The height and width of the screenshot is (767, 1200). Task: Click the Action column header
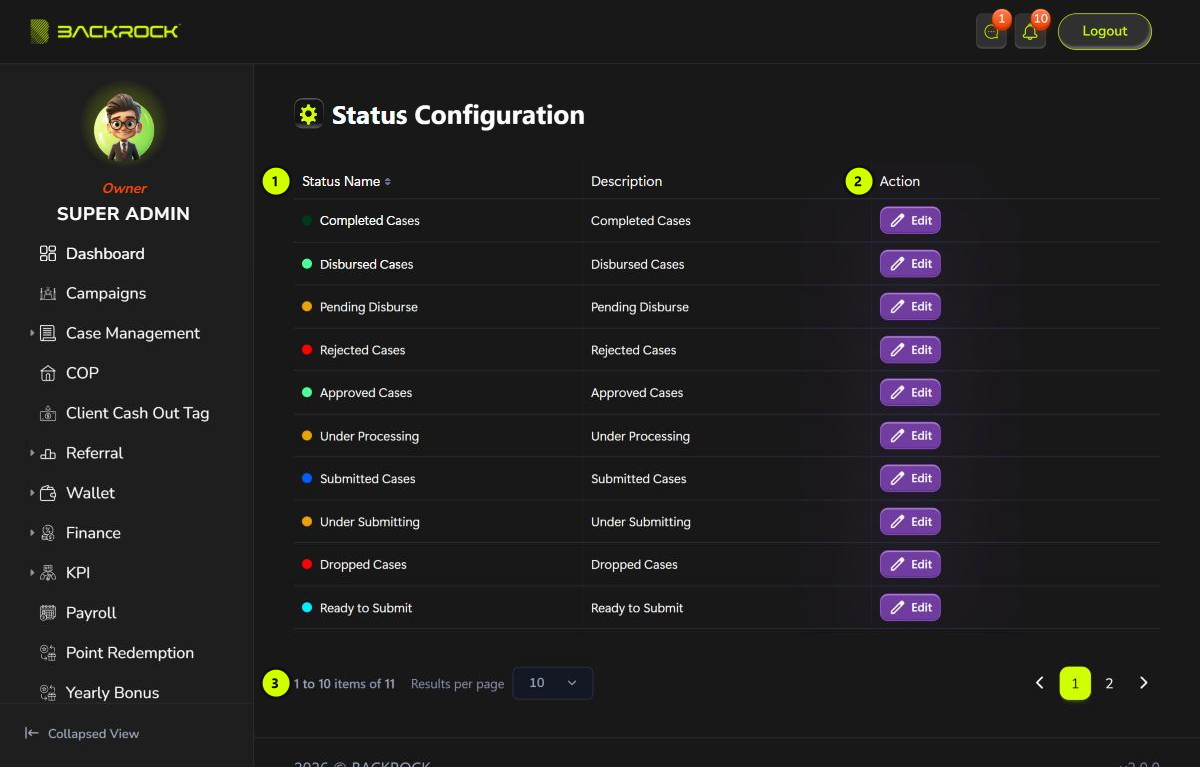tap(900, 182)
